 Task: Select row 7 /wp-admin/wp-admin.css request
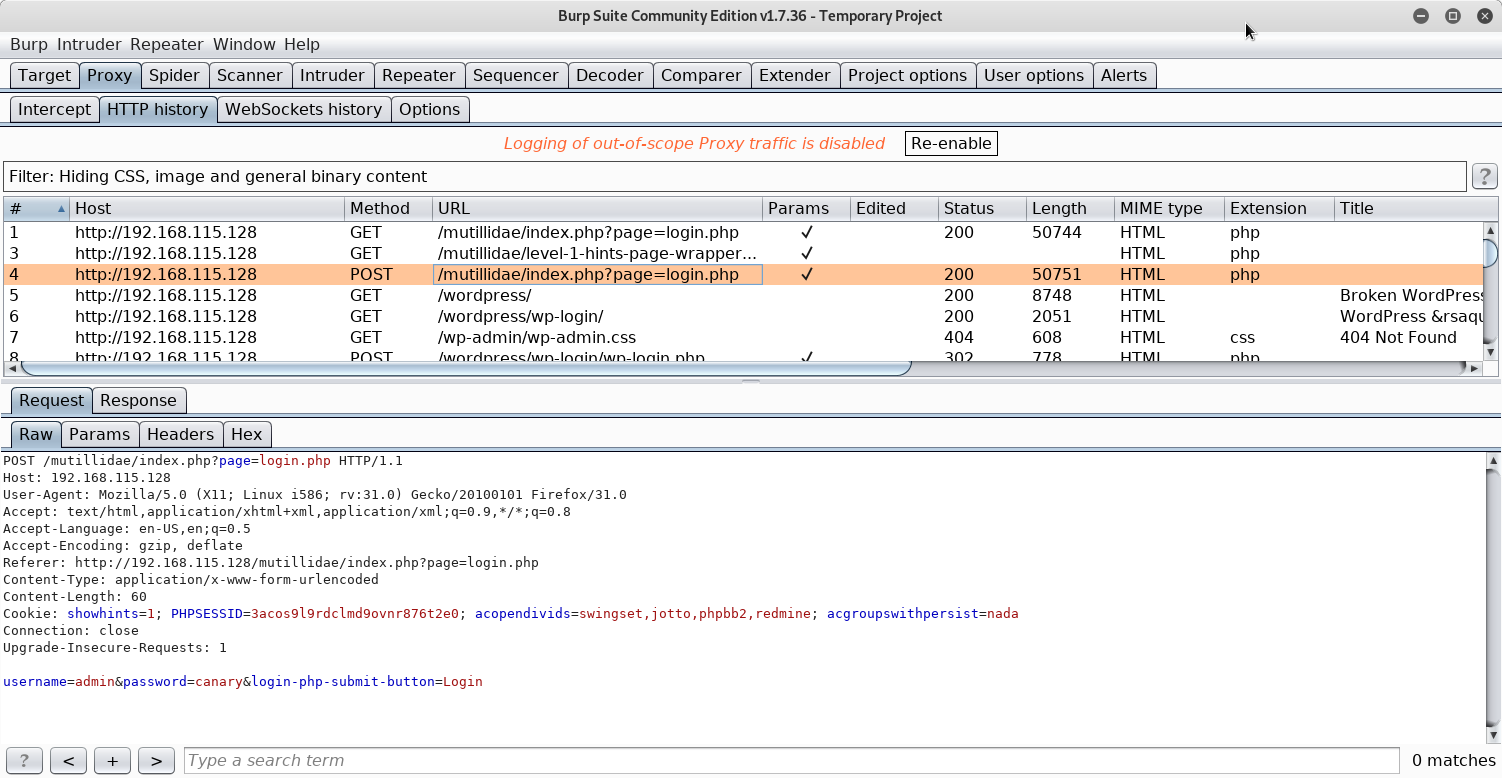coord(743,338)
